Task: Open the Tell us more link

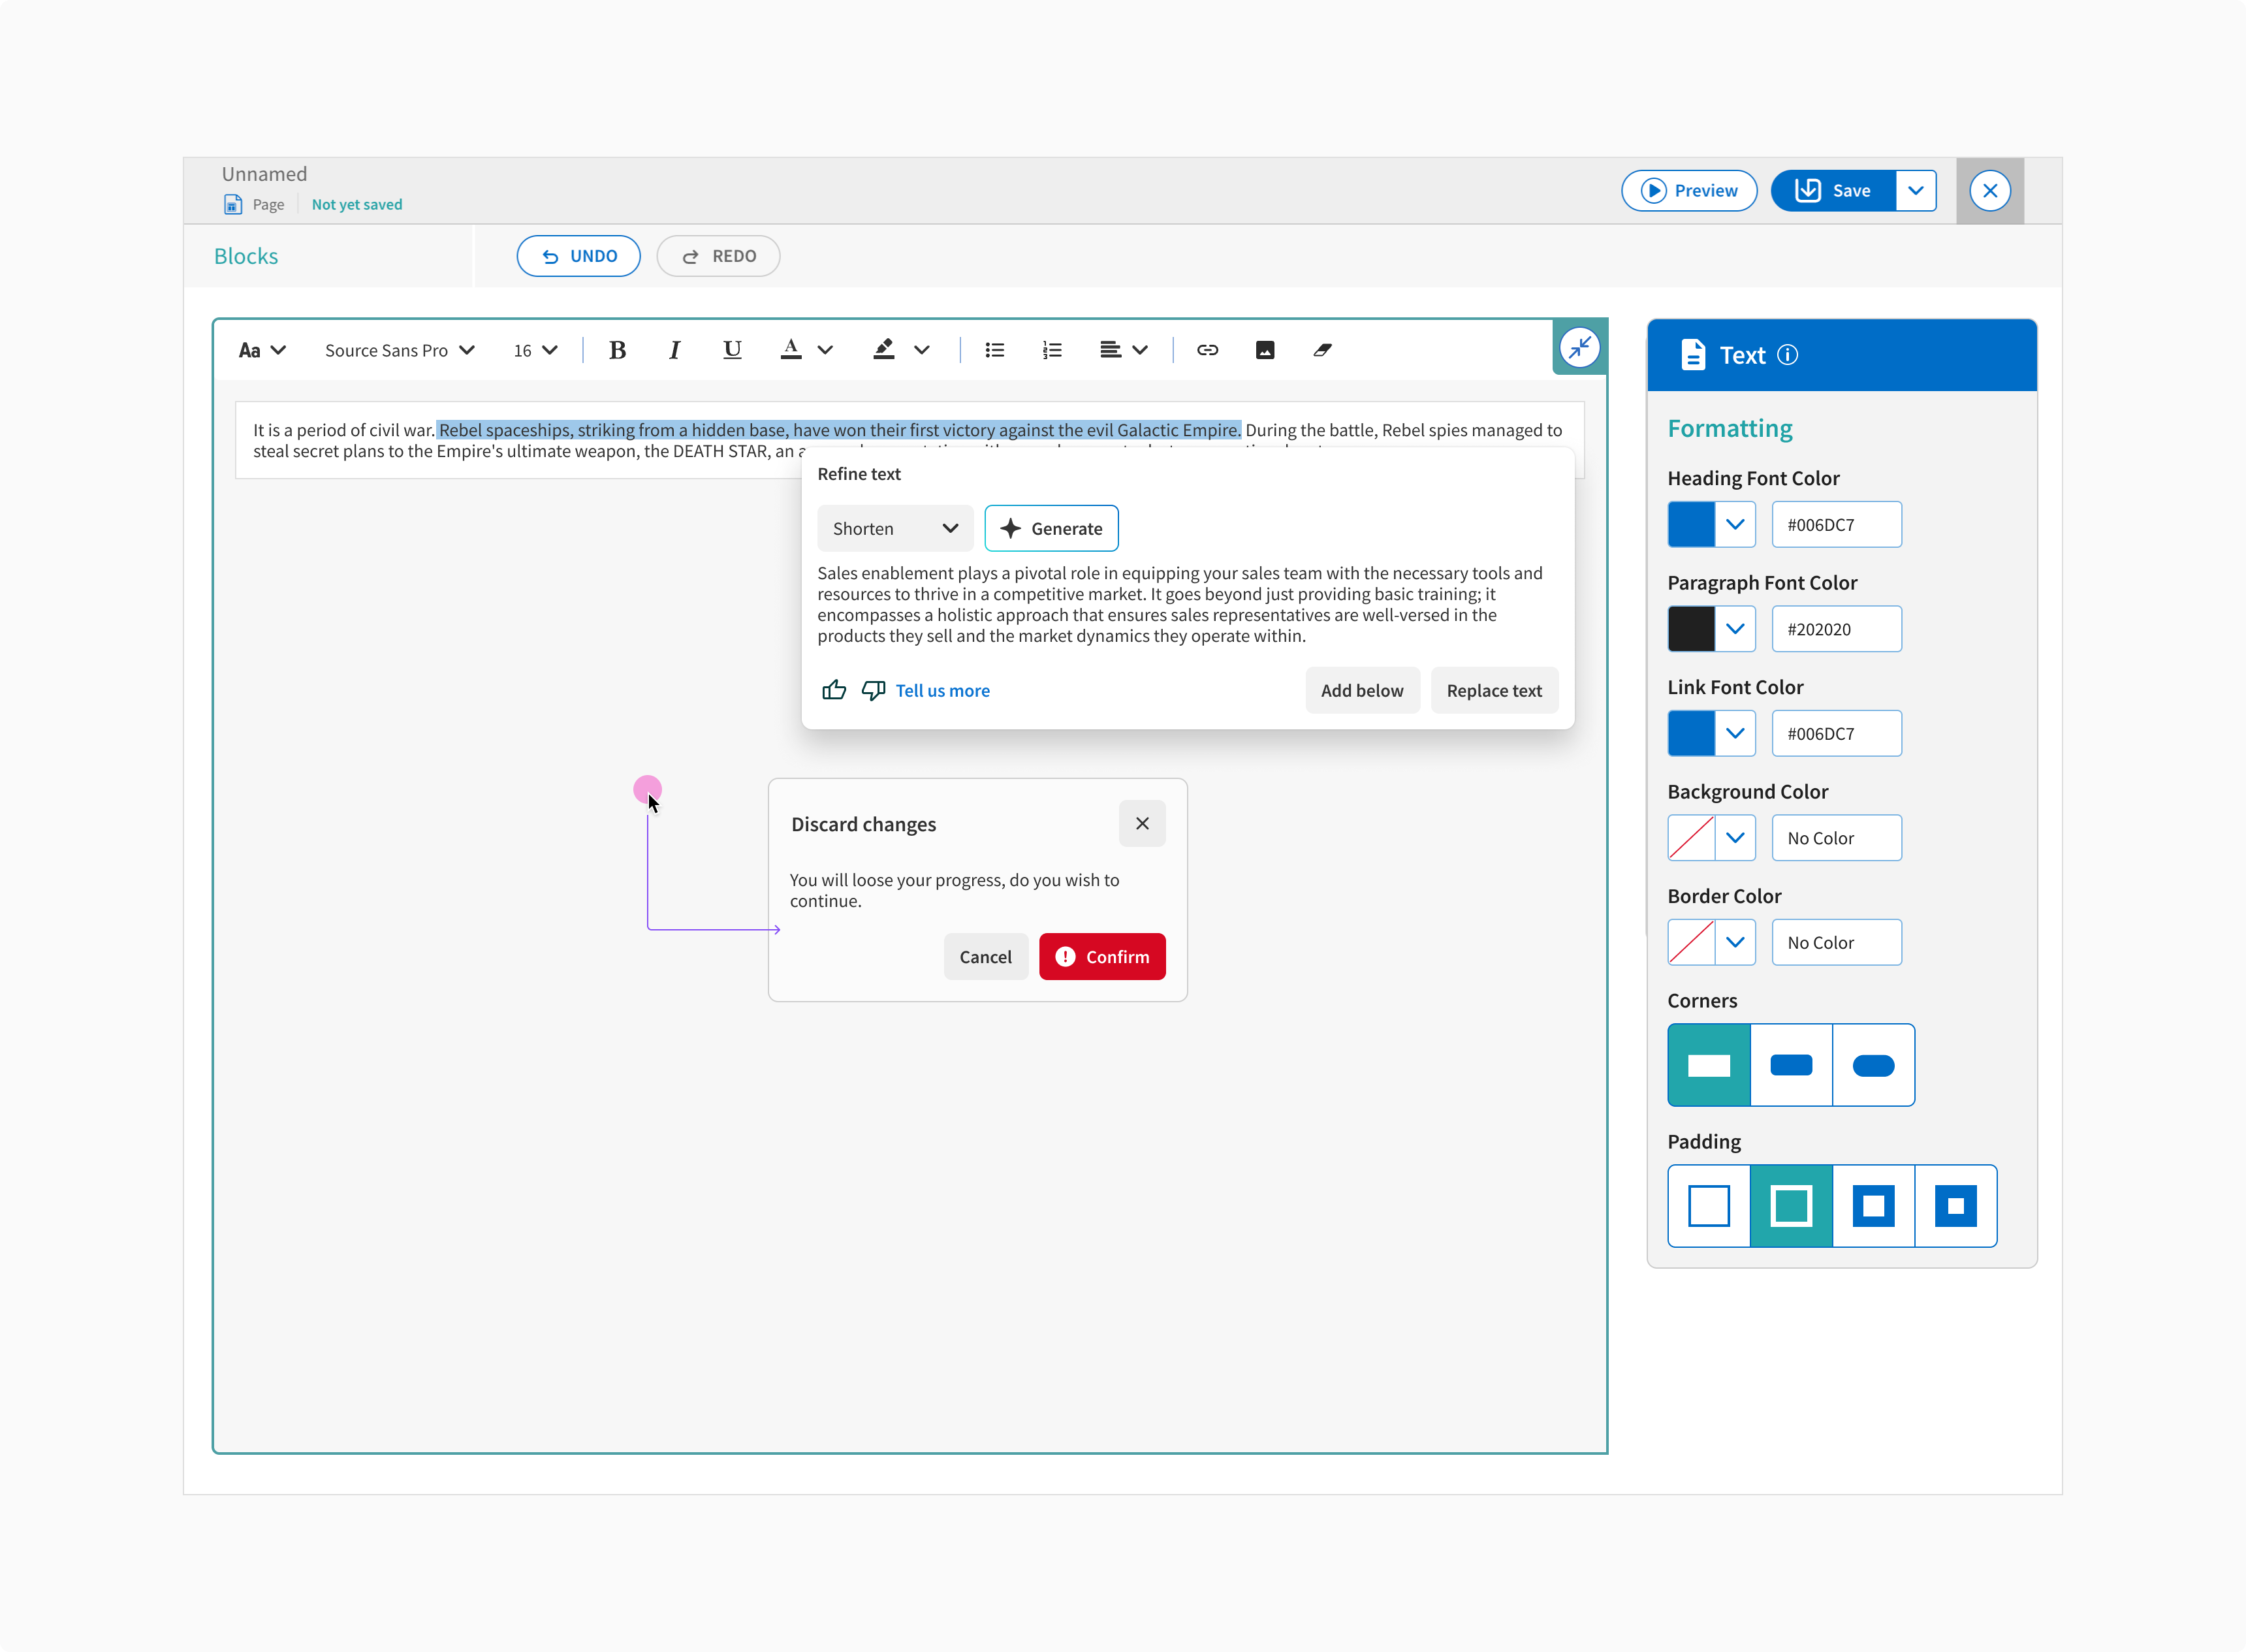Action: [942, 690]
